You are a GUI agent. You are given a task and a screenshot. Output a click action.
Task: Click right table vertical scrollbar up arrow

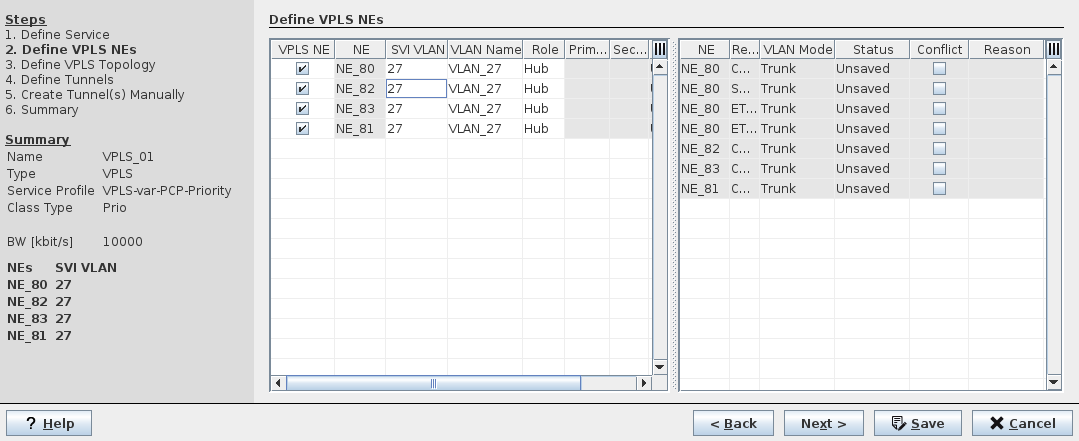pyautogui.click(x=1053, y=67)
